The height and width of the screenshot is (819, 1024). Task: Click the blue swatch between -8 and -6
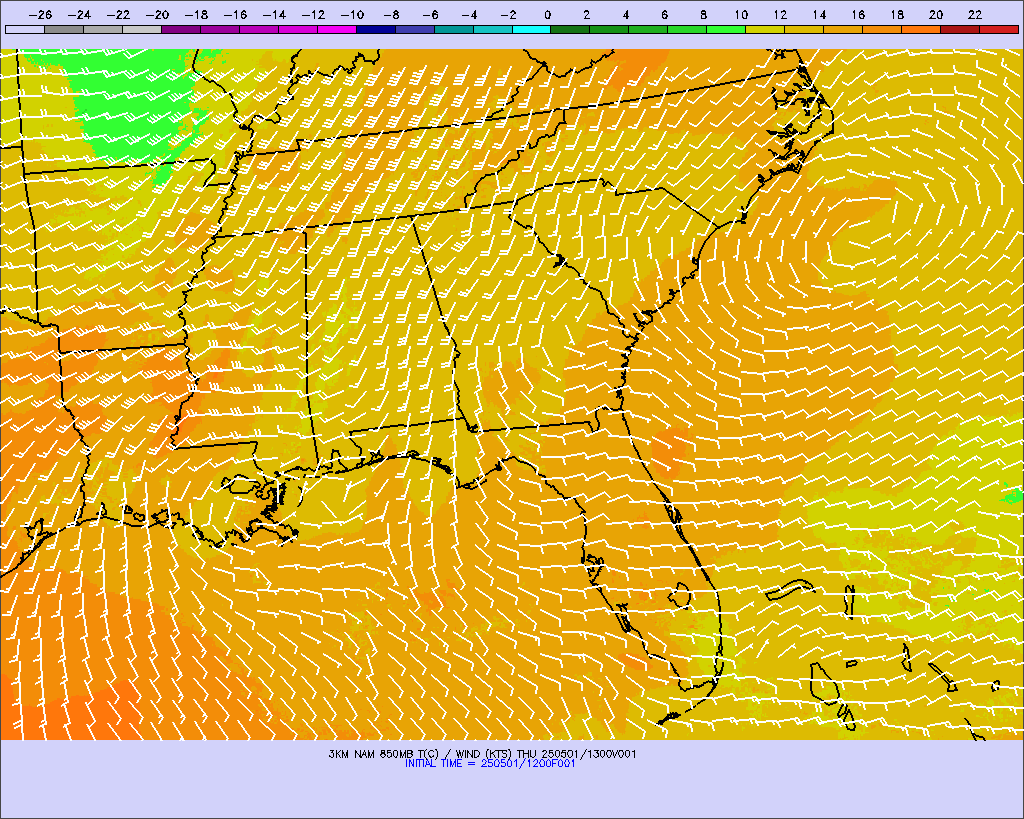[415, 29]
